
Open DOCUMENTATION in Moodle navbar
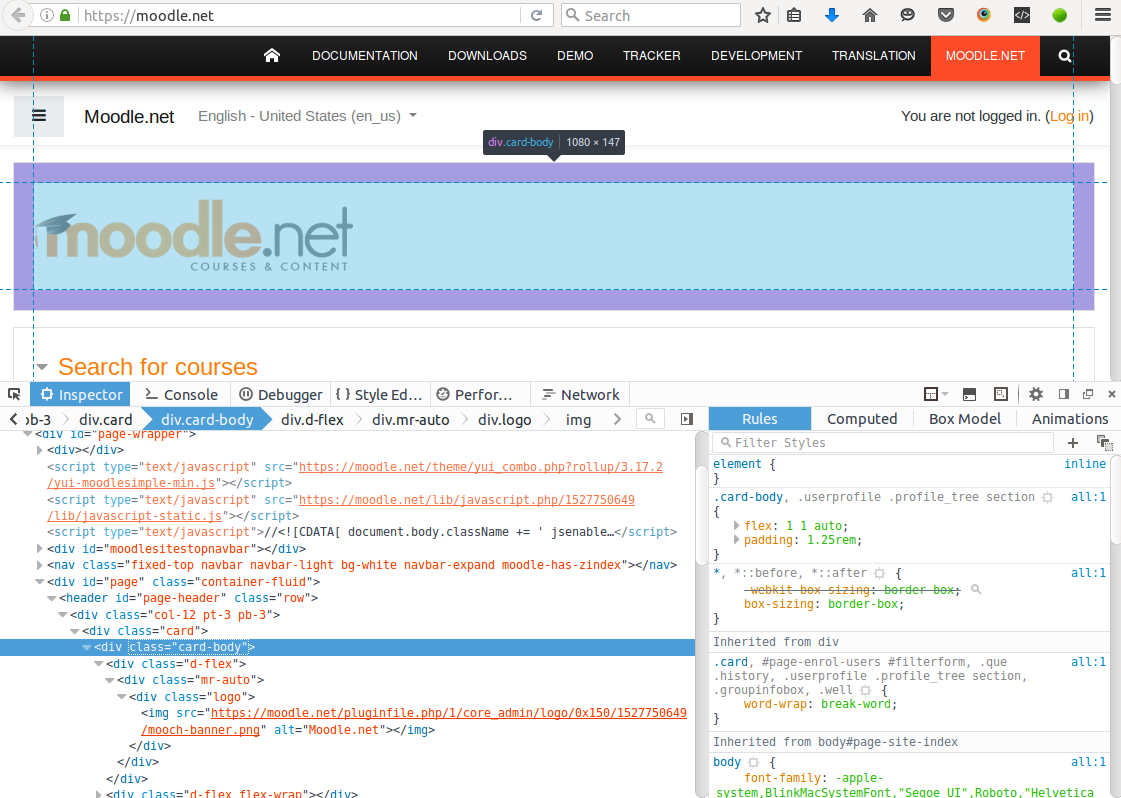(365, 56)
